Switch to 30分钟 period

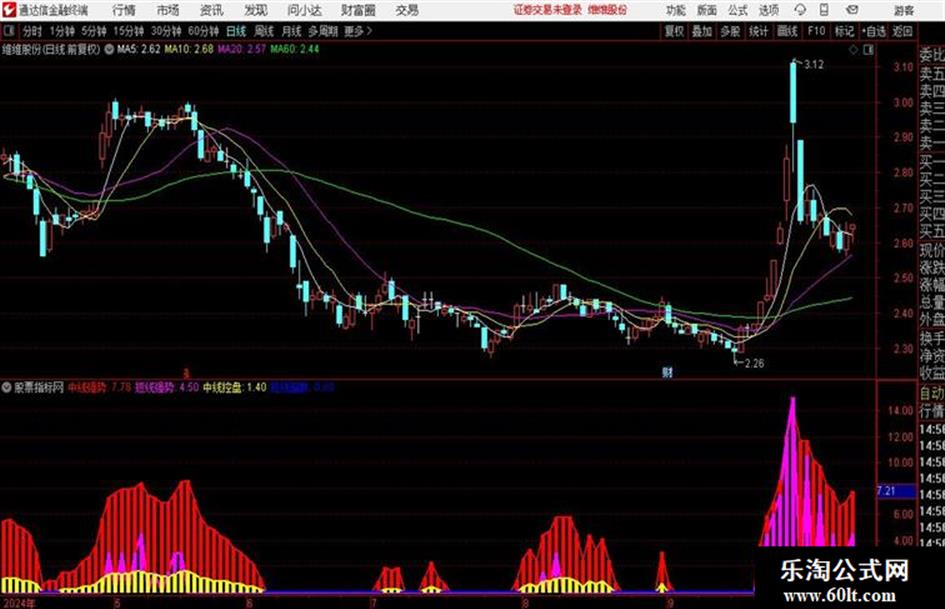tap(166, 31)
